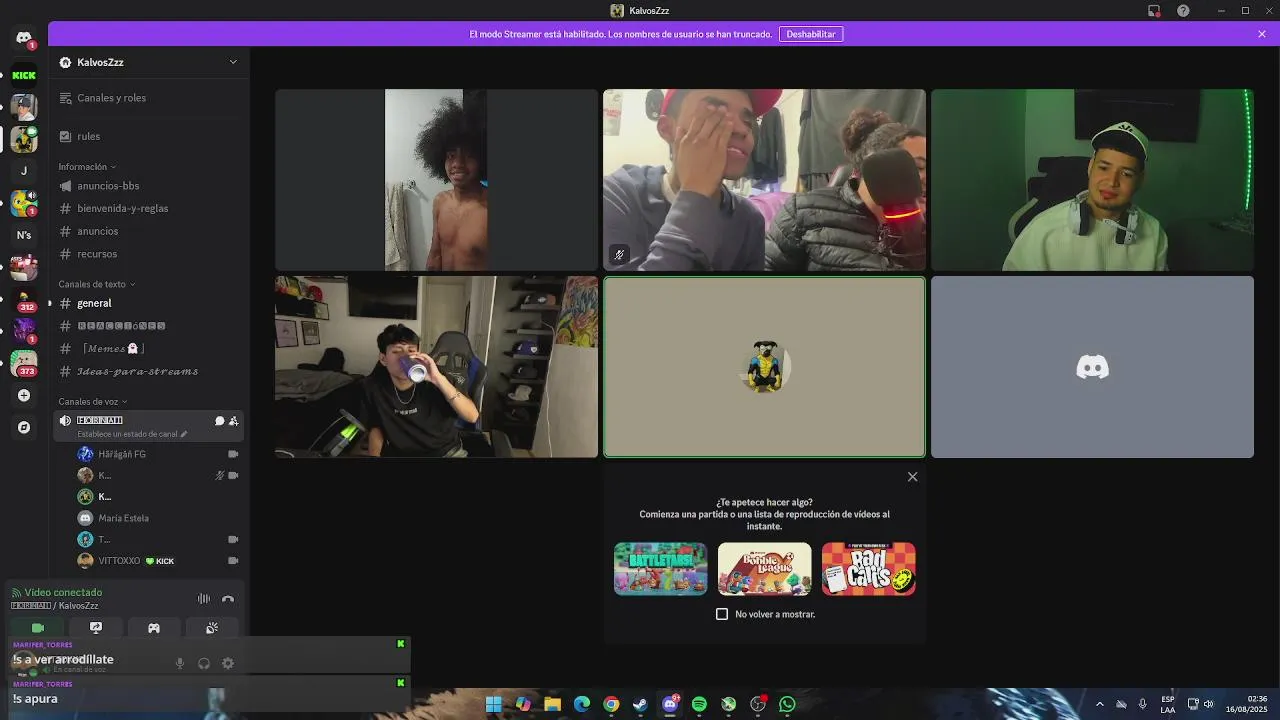The width and height of the screenshot is (1280, 720).
Task: Open Canales y roles
Action: click(148, 98)
